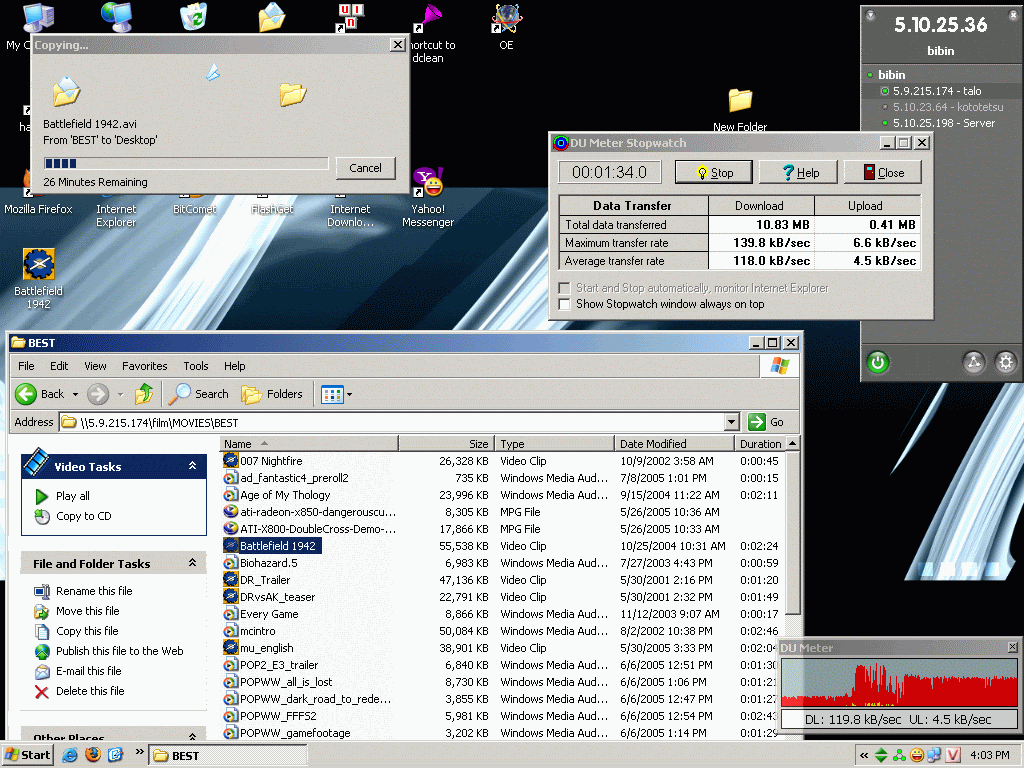Open Search in the Explorer toolbar
The image size is (1024, 768).
(199, 394)
